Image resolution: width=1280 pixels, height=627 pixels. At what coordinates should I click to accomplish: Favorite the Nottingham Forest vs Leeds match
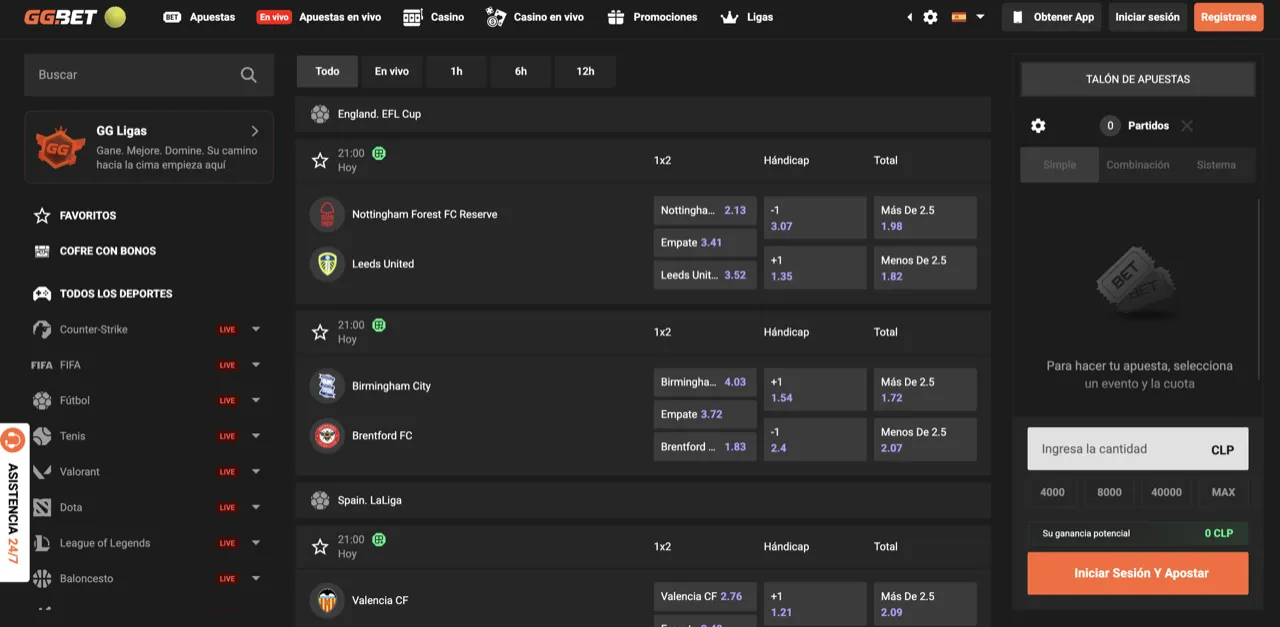click(320, 160)
